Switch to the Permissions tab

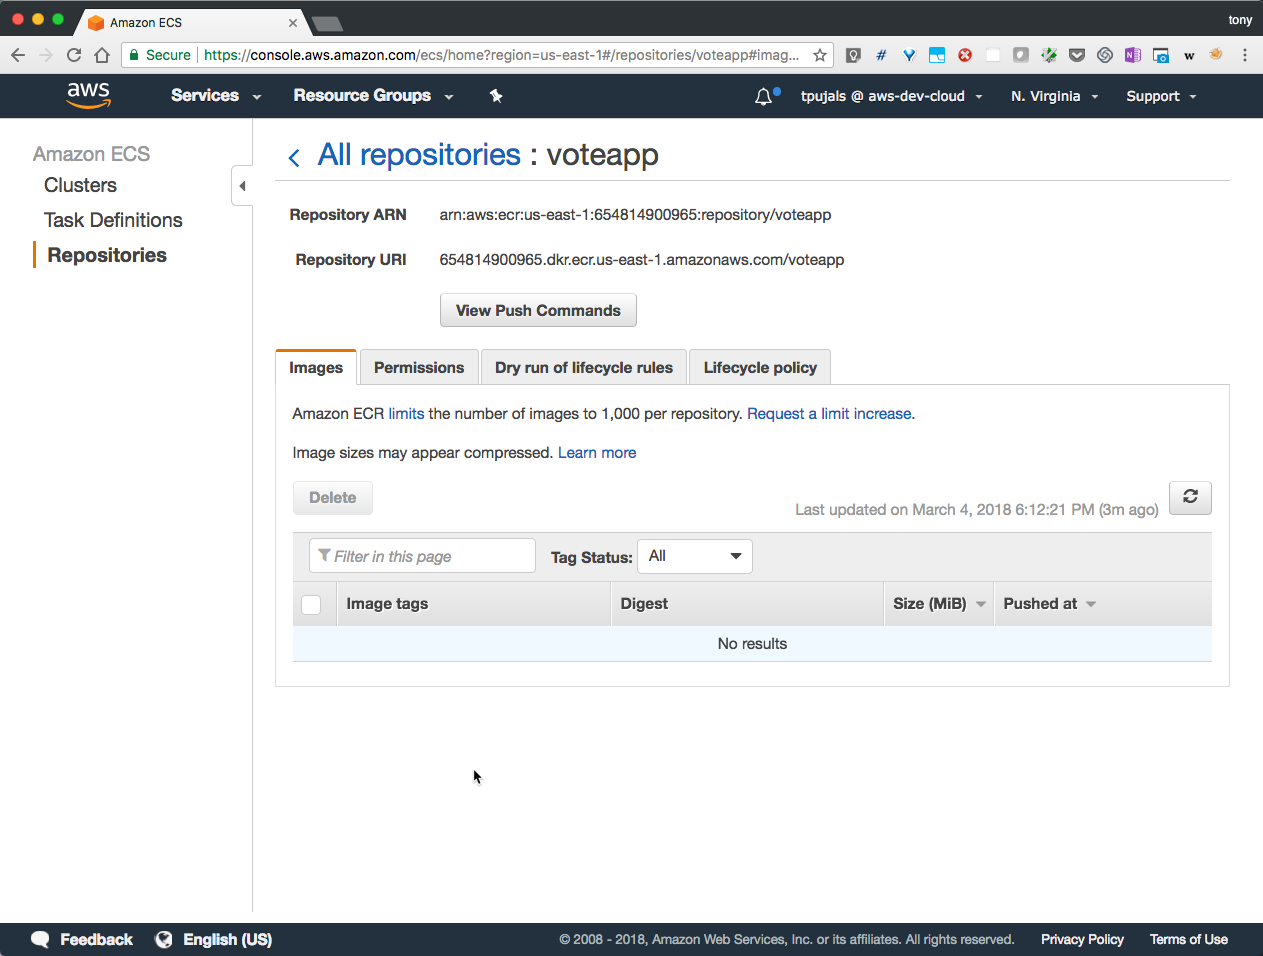419,367
